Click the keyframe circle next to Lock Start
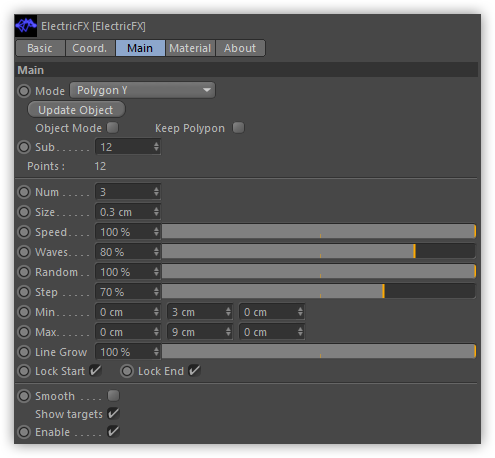 (x=24, y=371)
